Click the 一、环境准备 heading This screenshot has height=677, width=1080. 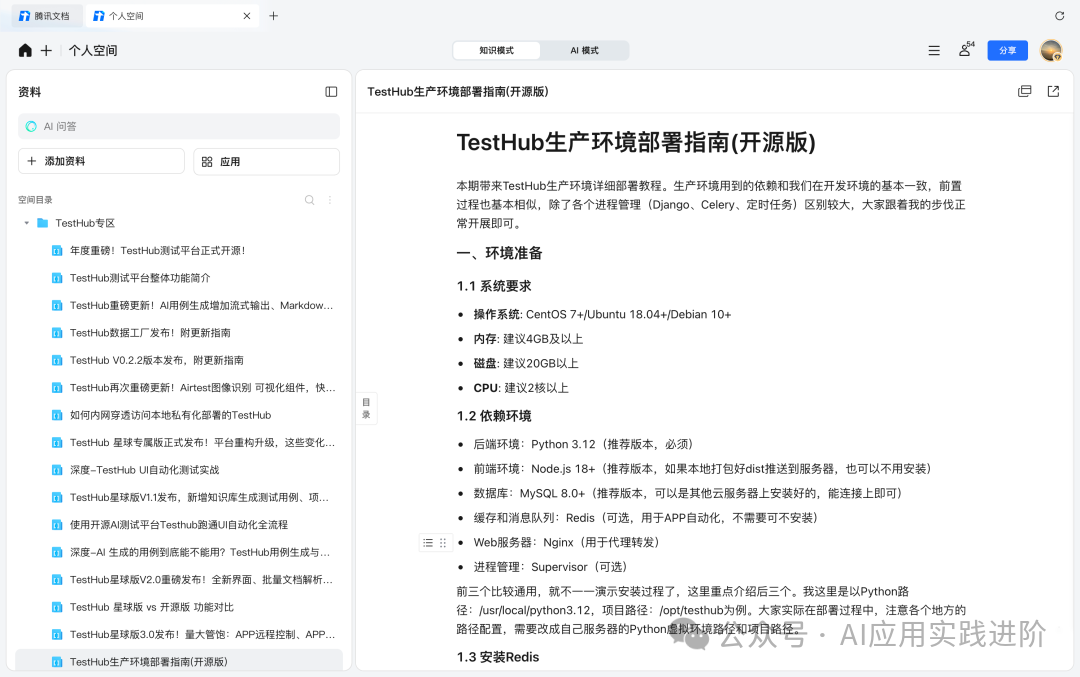click(499, 253)
